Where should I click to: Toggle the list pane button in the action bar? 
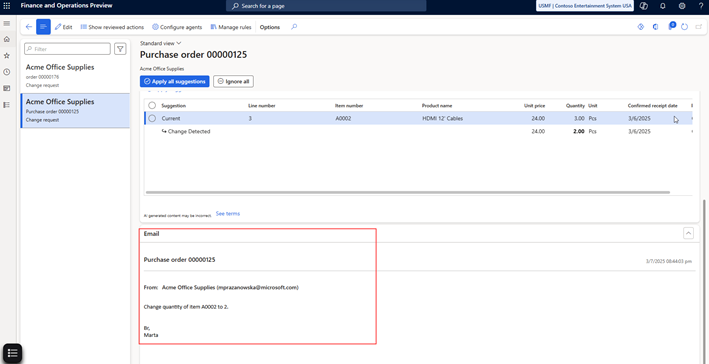43,27
